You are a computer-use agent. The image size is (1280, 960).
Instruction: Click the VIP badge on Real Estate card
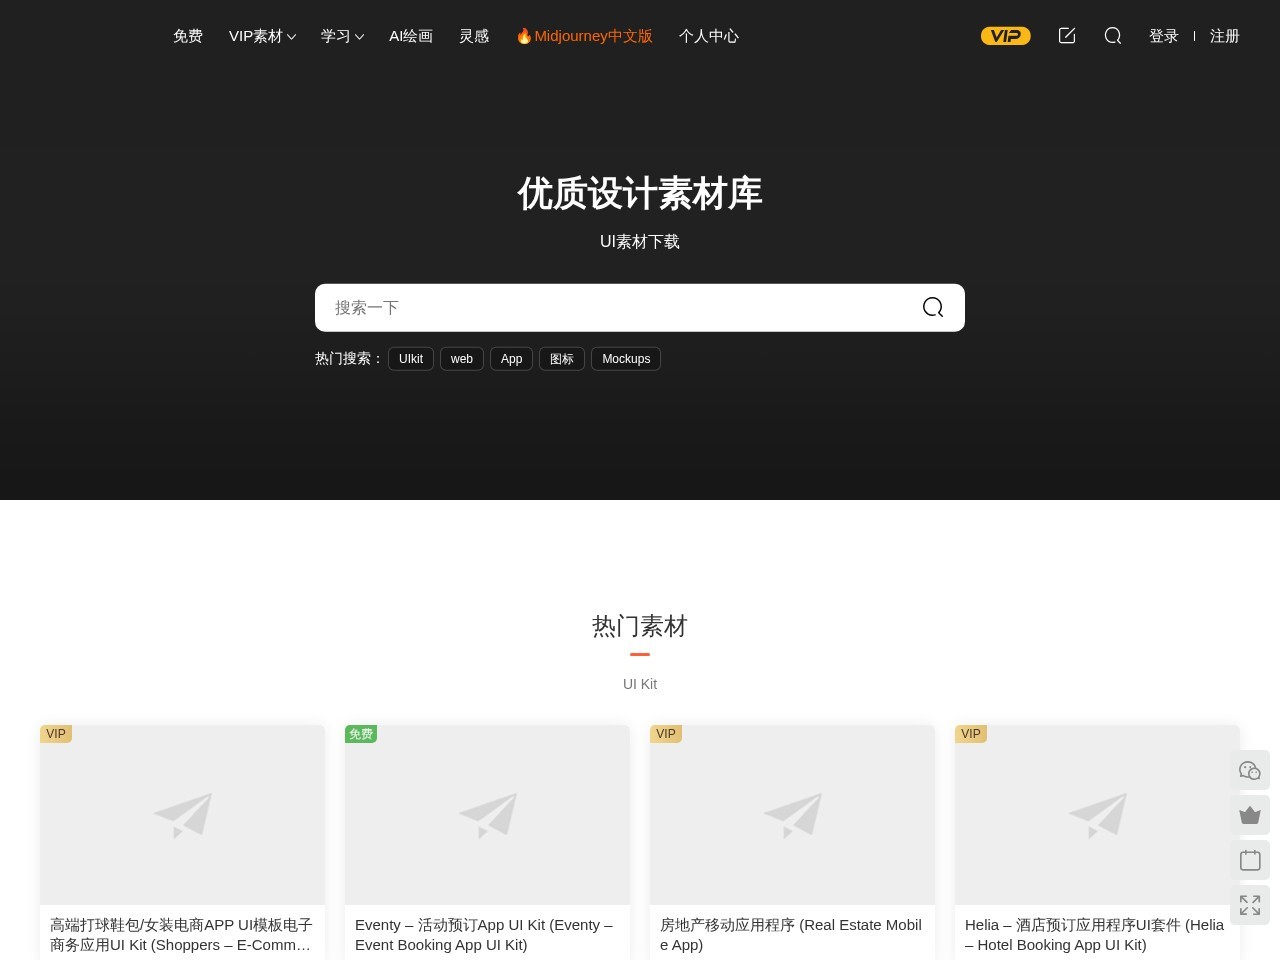coord(666,734)
